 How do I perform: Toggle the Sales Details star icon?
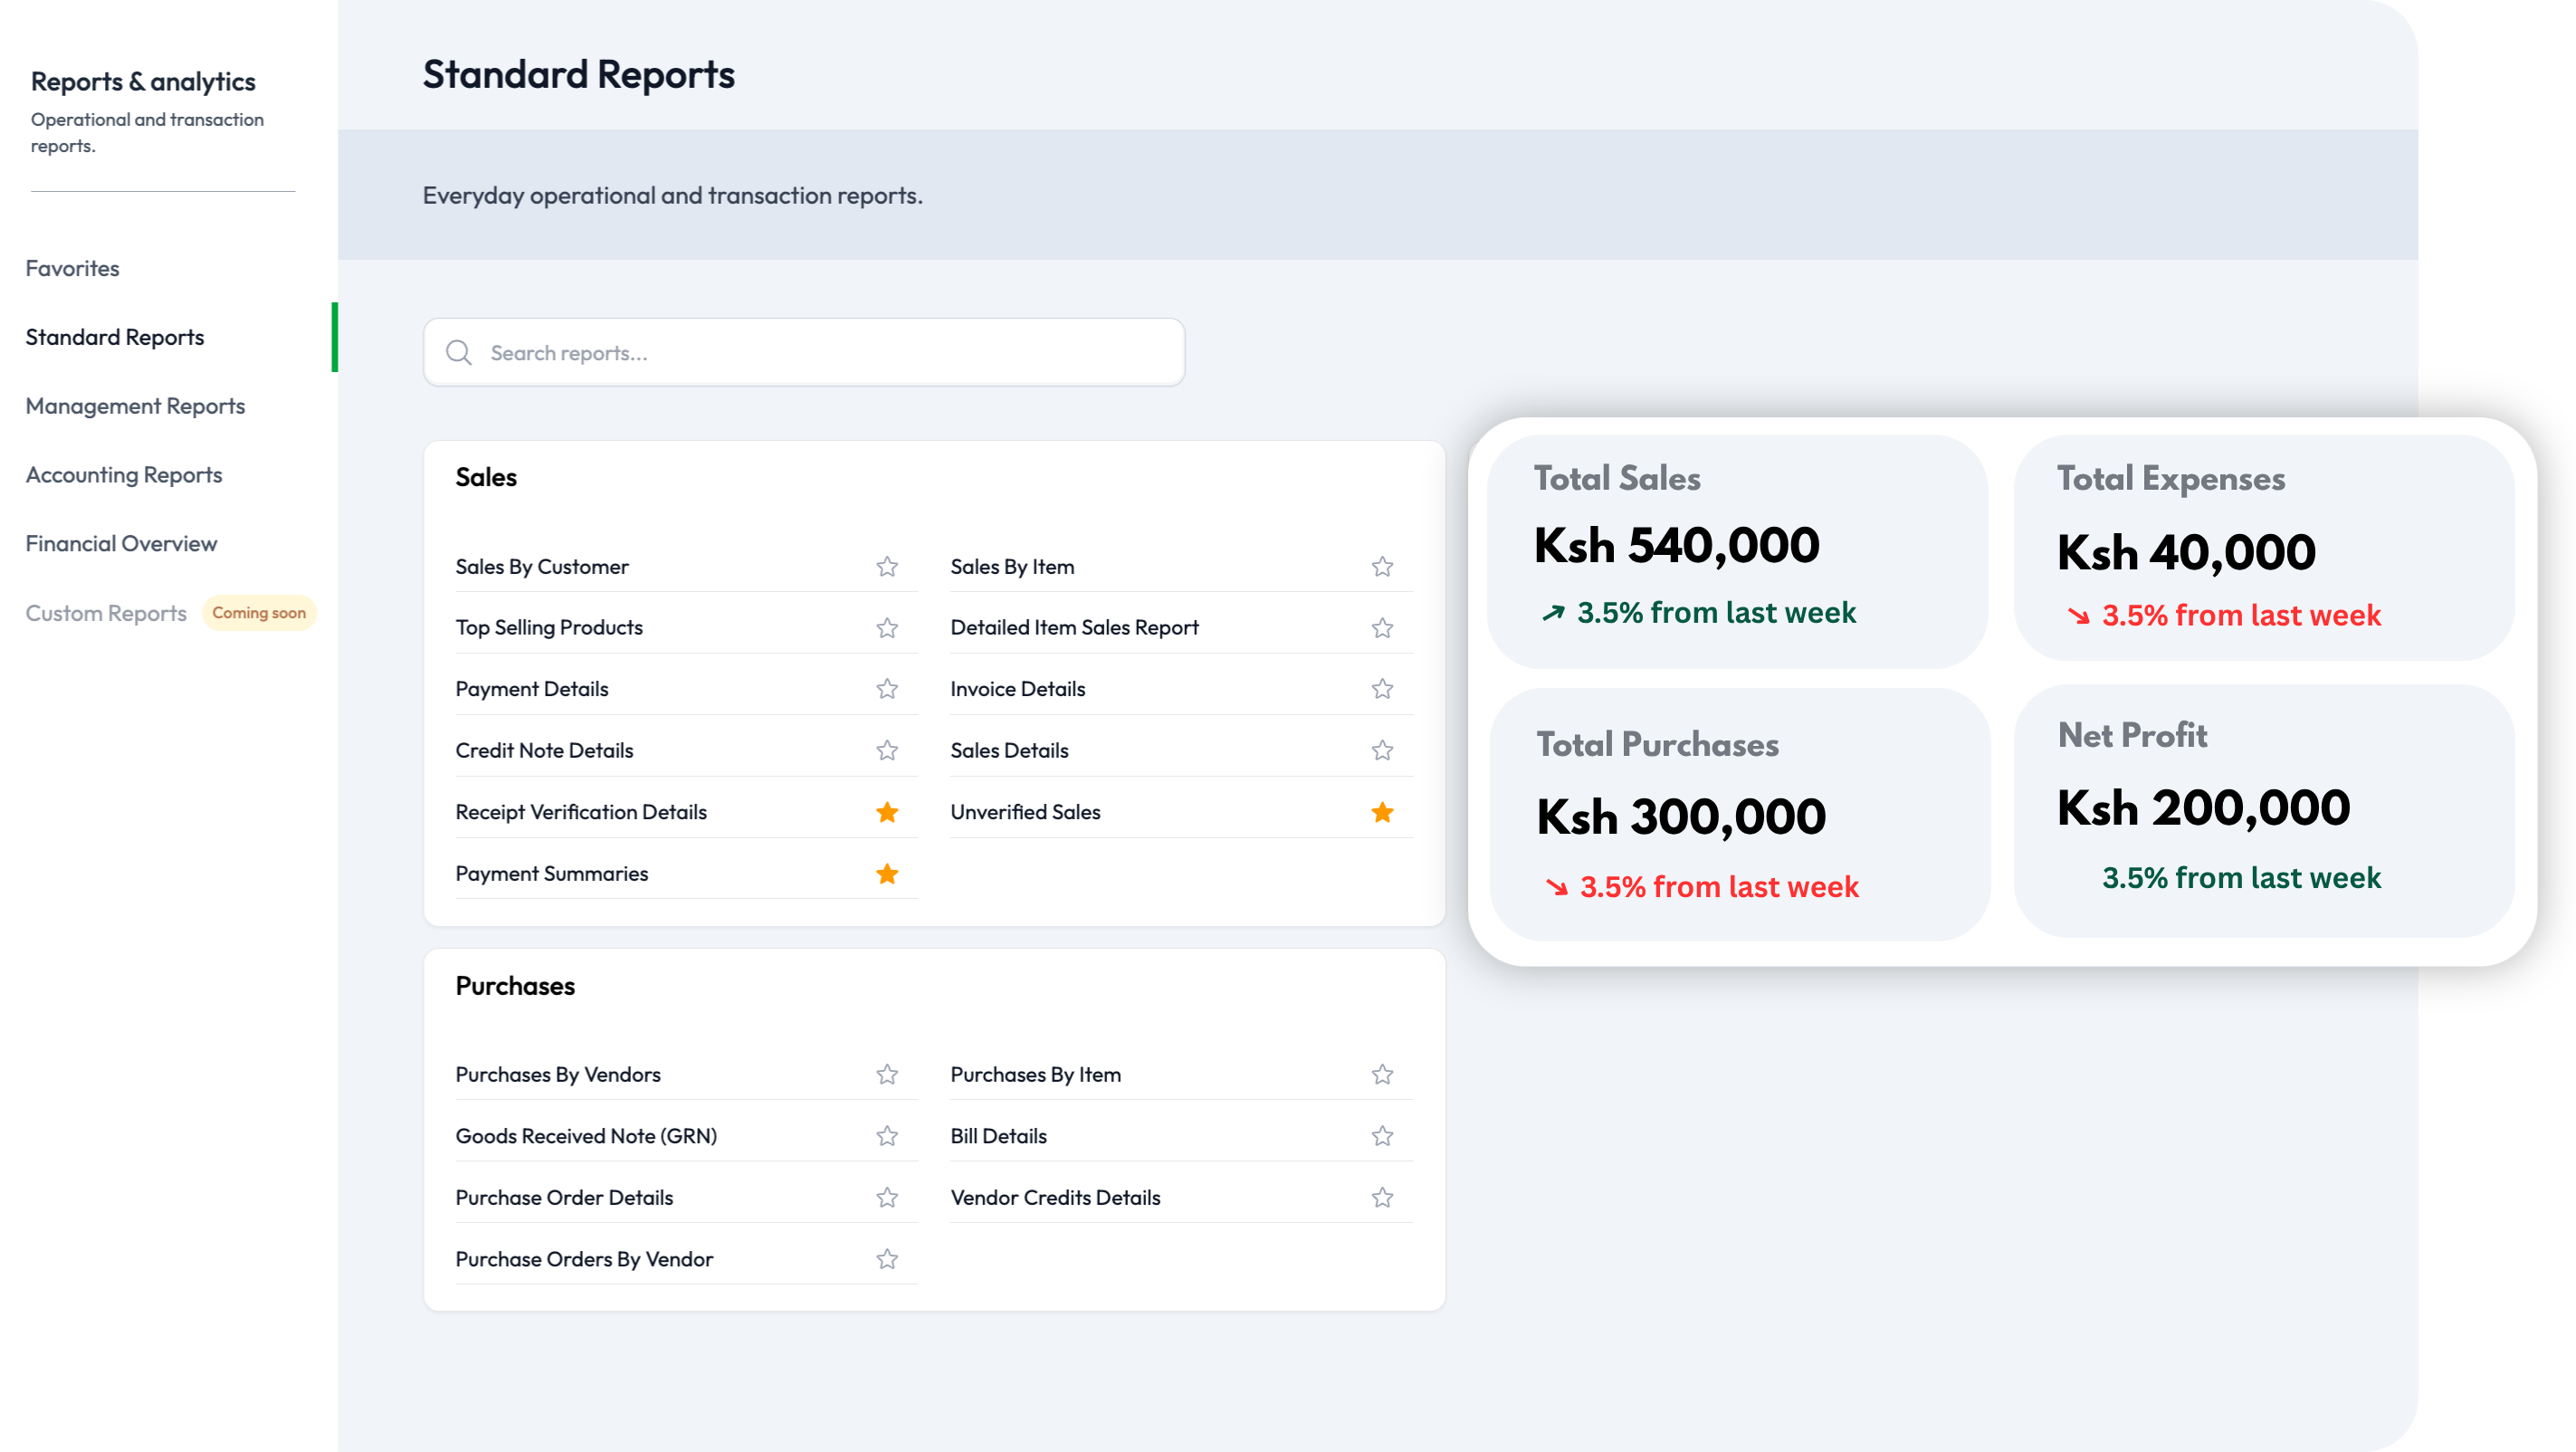pos(1382,751)
